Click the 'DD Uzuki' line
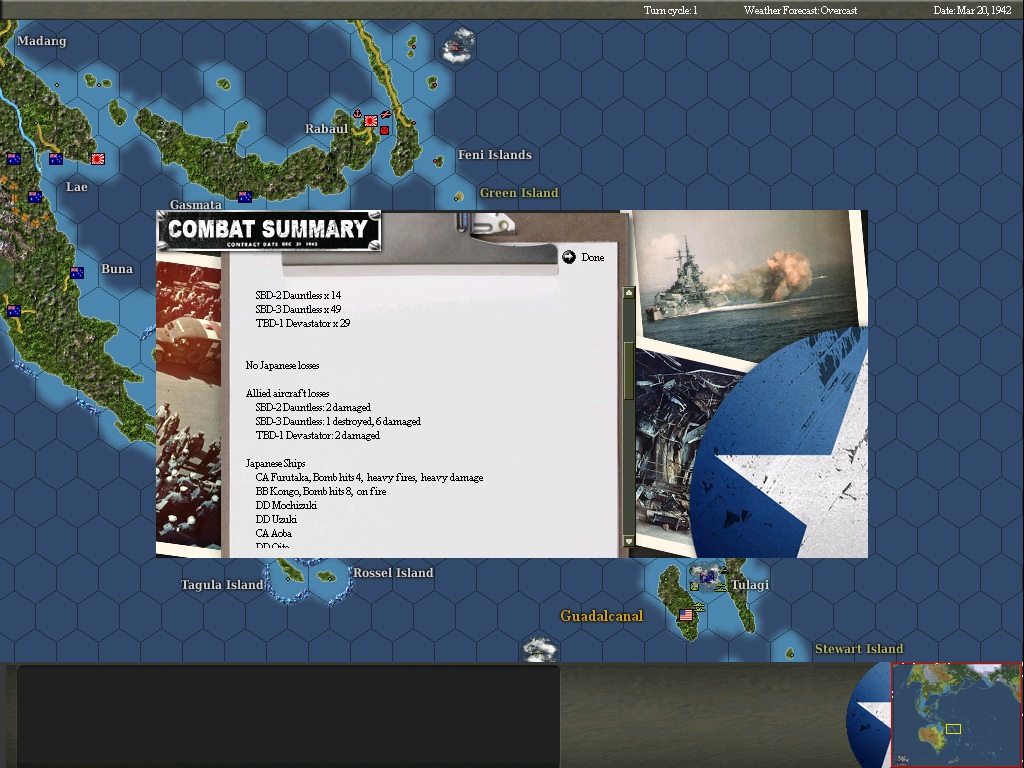 pos(276,519)
